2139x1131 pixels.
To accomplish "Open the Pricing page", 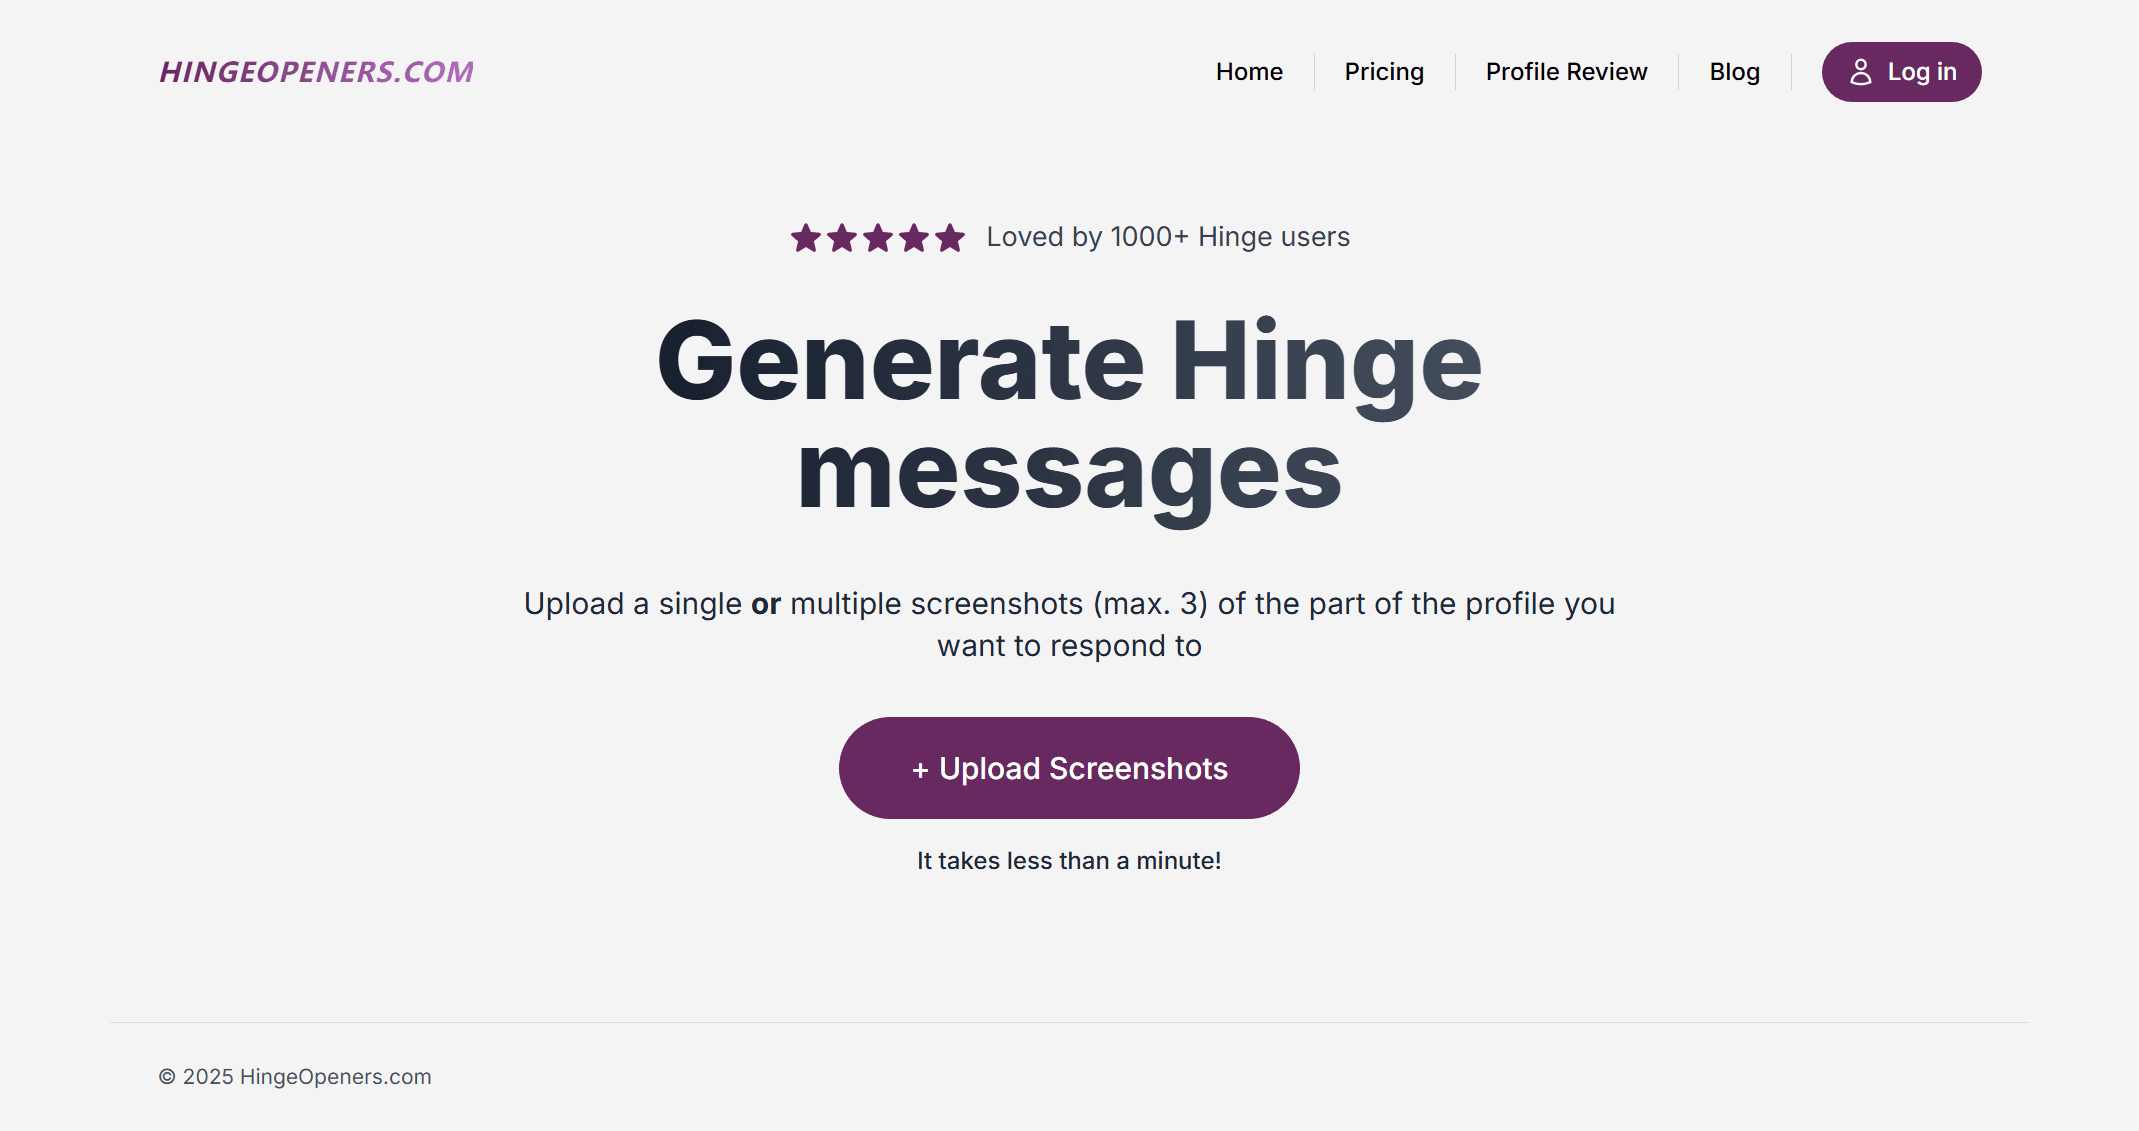I will pos(1384,72).
